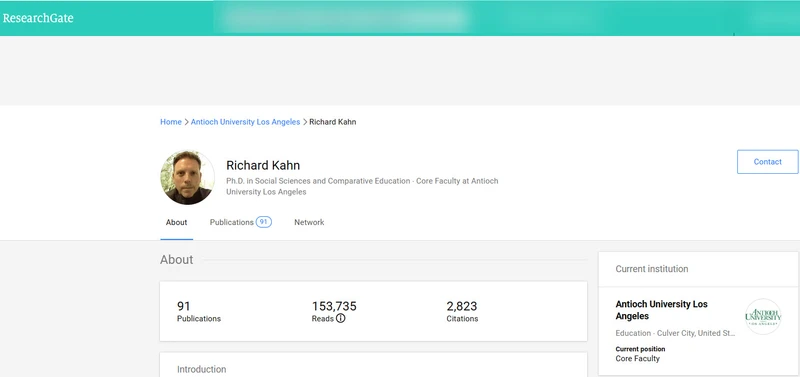Open Antioch University Los Angeles institution link
Viewport: 800px width, 377px height.
[661, 310]
